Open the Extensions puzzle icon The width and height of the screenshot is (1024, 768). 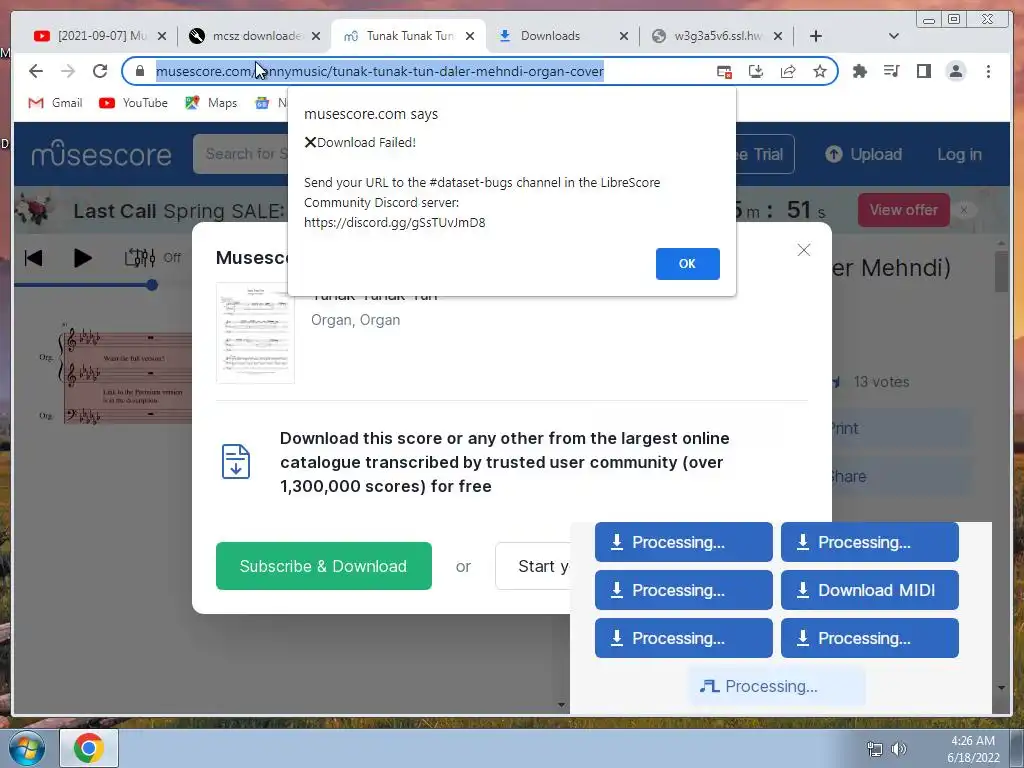(859, 71)
